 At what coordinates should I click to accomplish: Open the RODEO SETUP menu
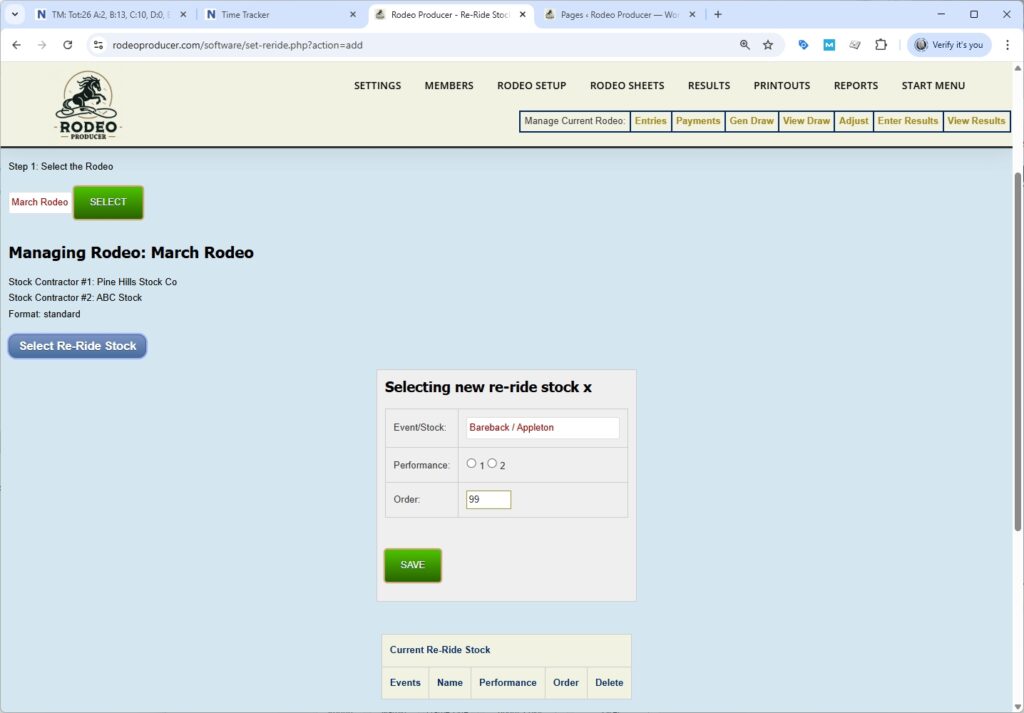click(x=531, y=86)
